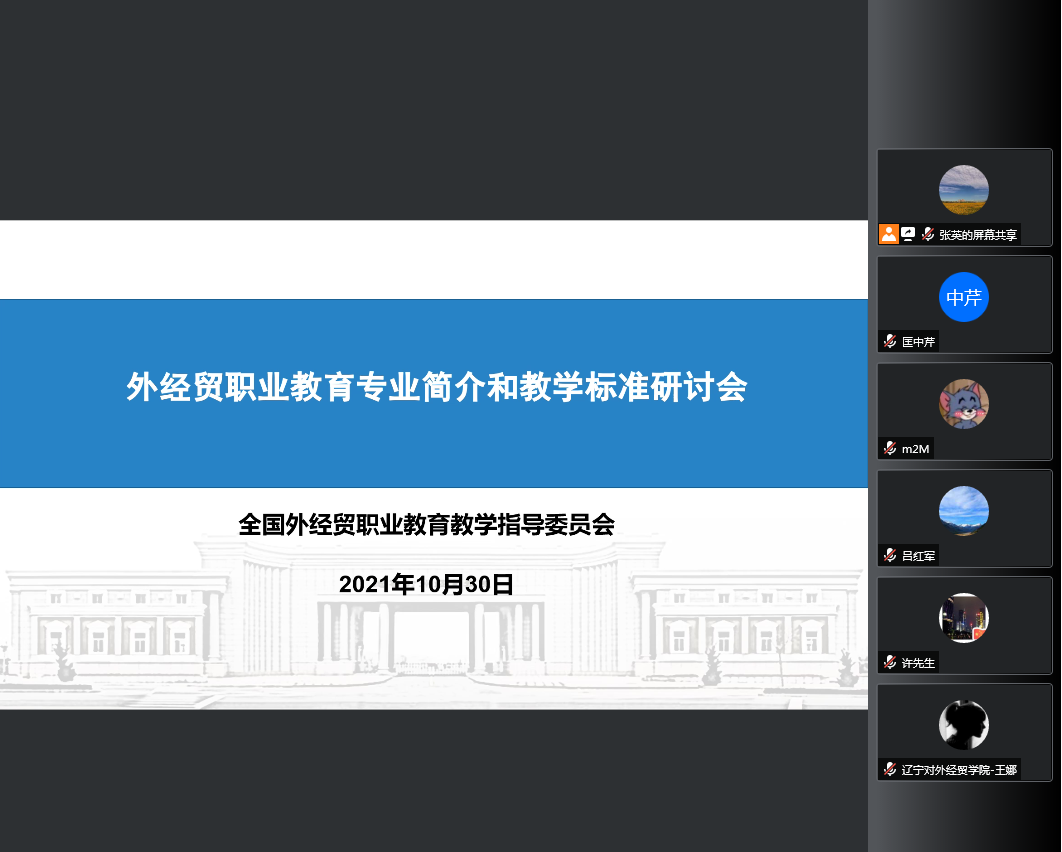Select the name label 张英的屏幕共享
The width and height of the screenshot is (1062, 852).
tap(977, 235)
